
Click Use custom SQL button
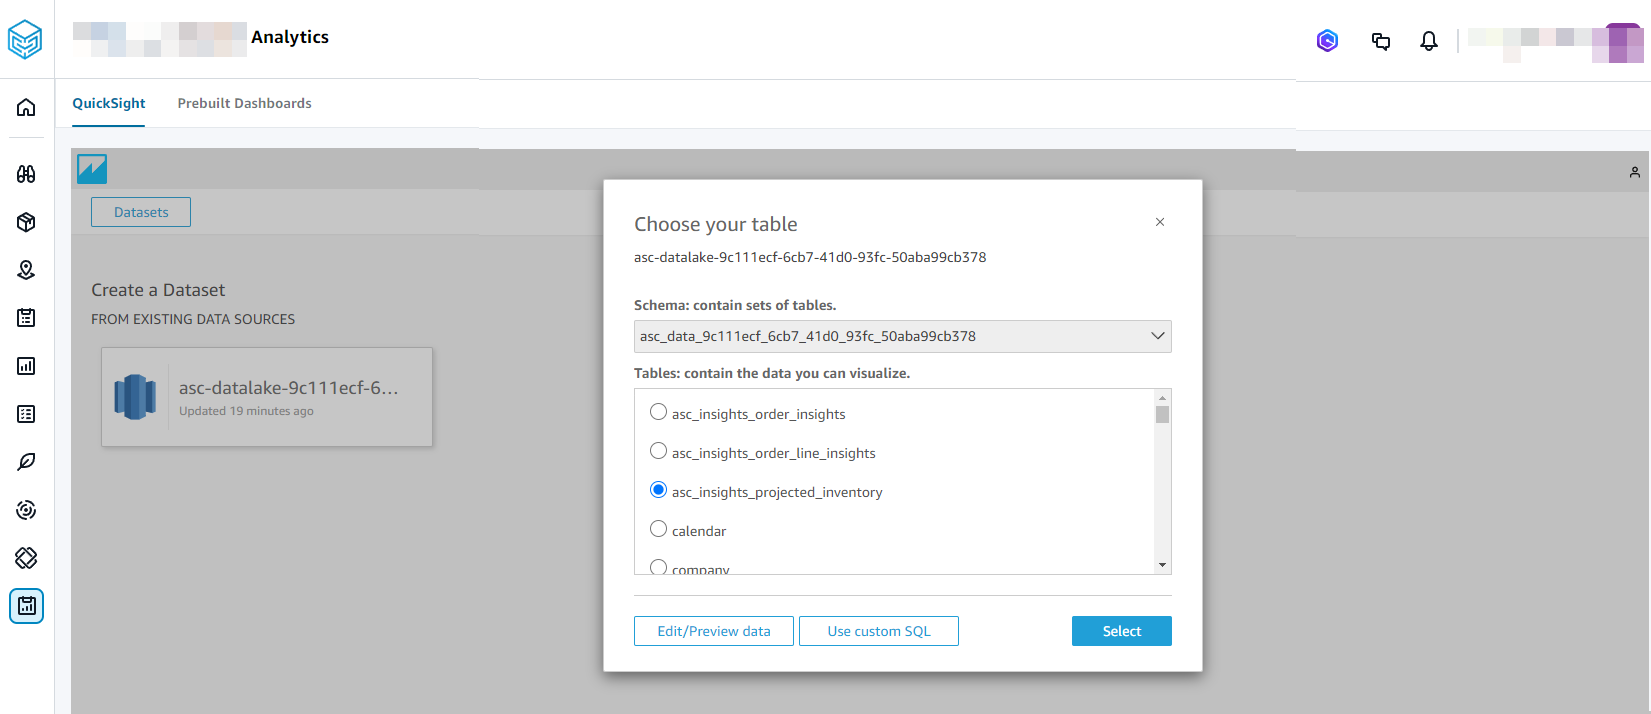(879, 631)
